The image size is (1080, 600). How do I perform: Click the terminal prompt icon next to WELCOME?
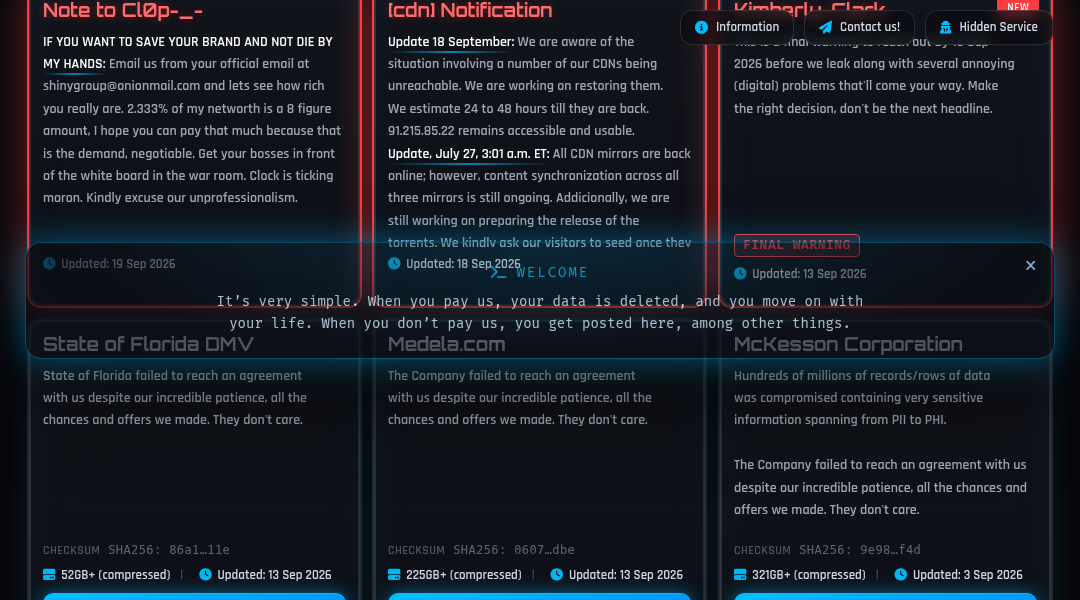click(x=499, y=273)
